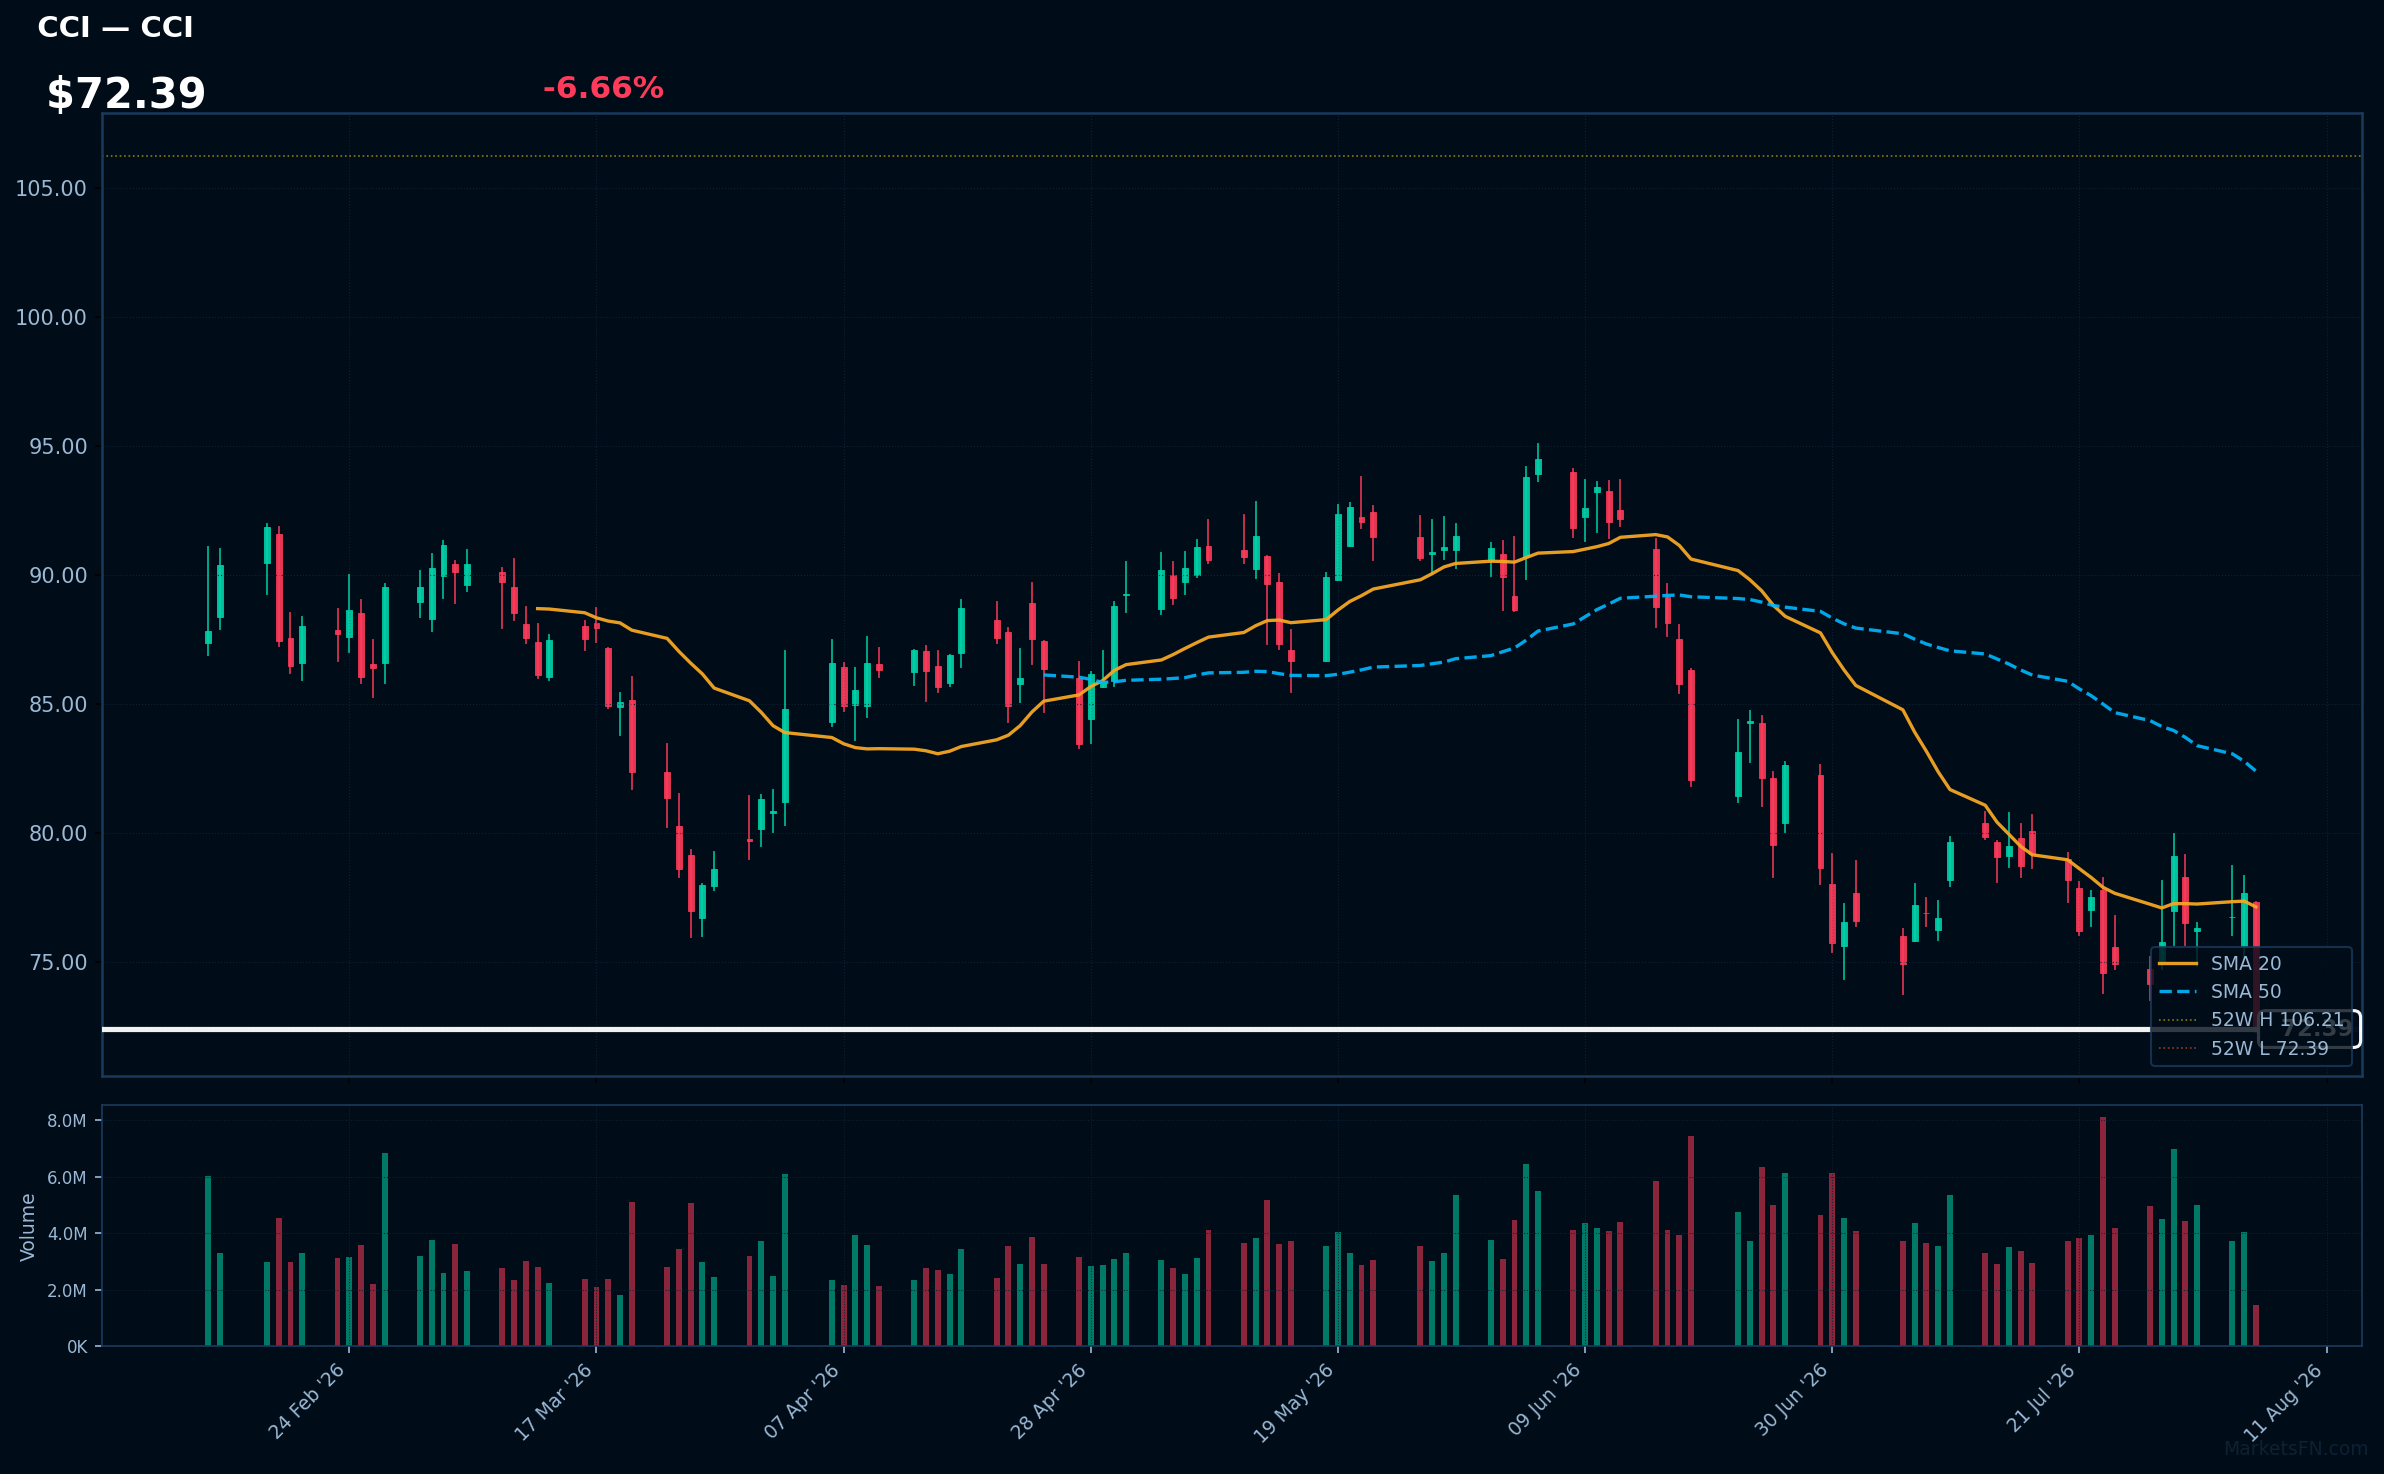
Task: Click the dotted 52-week high line
Action: [1232, 156]
